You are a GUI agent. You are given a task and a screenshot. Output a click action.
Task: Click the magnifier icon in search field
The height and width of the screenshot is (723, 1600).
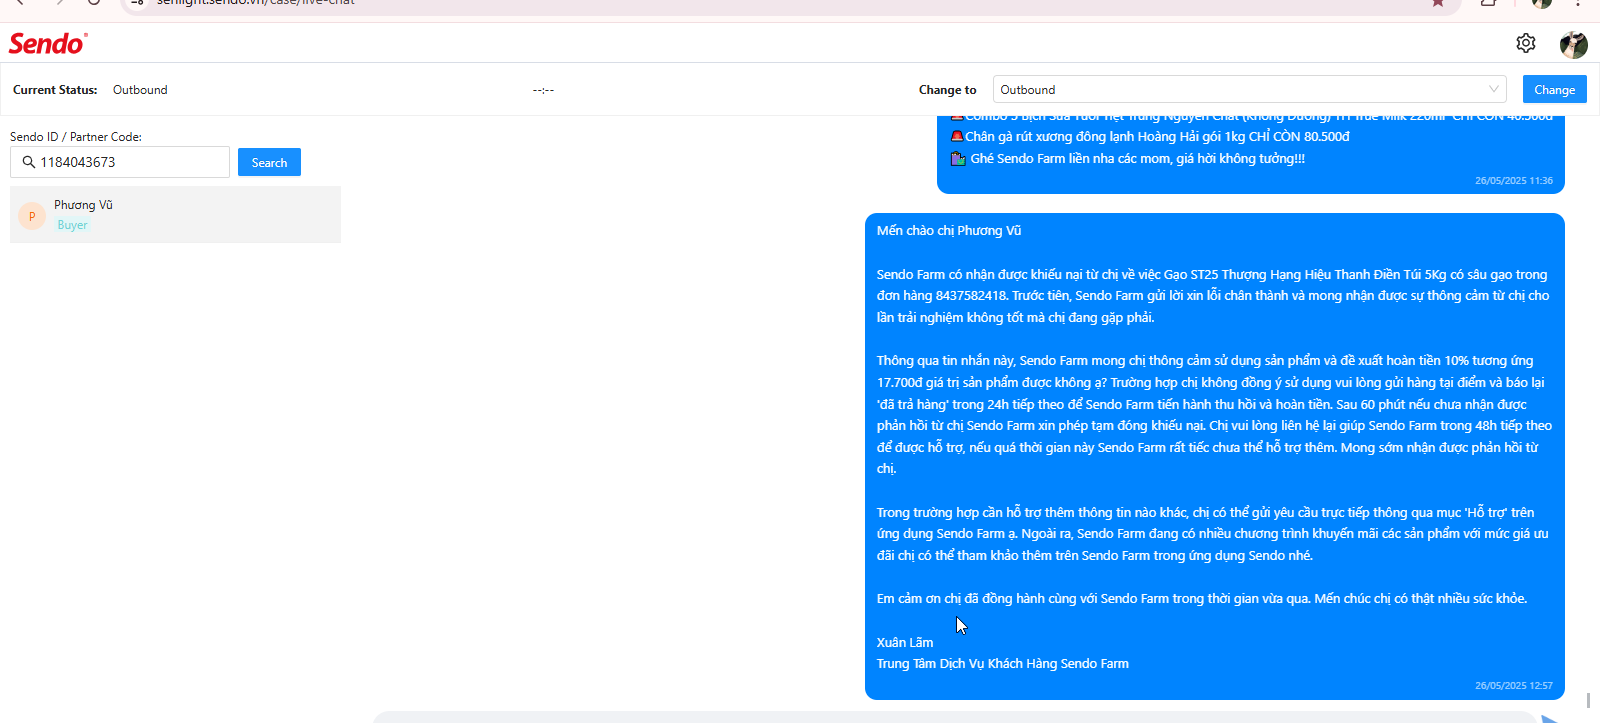[x=28, y=162]
